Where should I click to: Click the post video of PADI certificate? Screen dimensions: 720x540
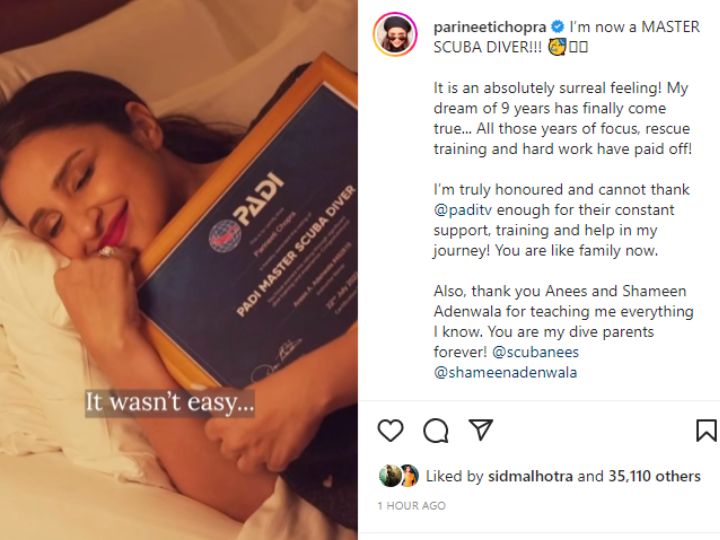[179, 270]
